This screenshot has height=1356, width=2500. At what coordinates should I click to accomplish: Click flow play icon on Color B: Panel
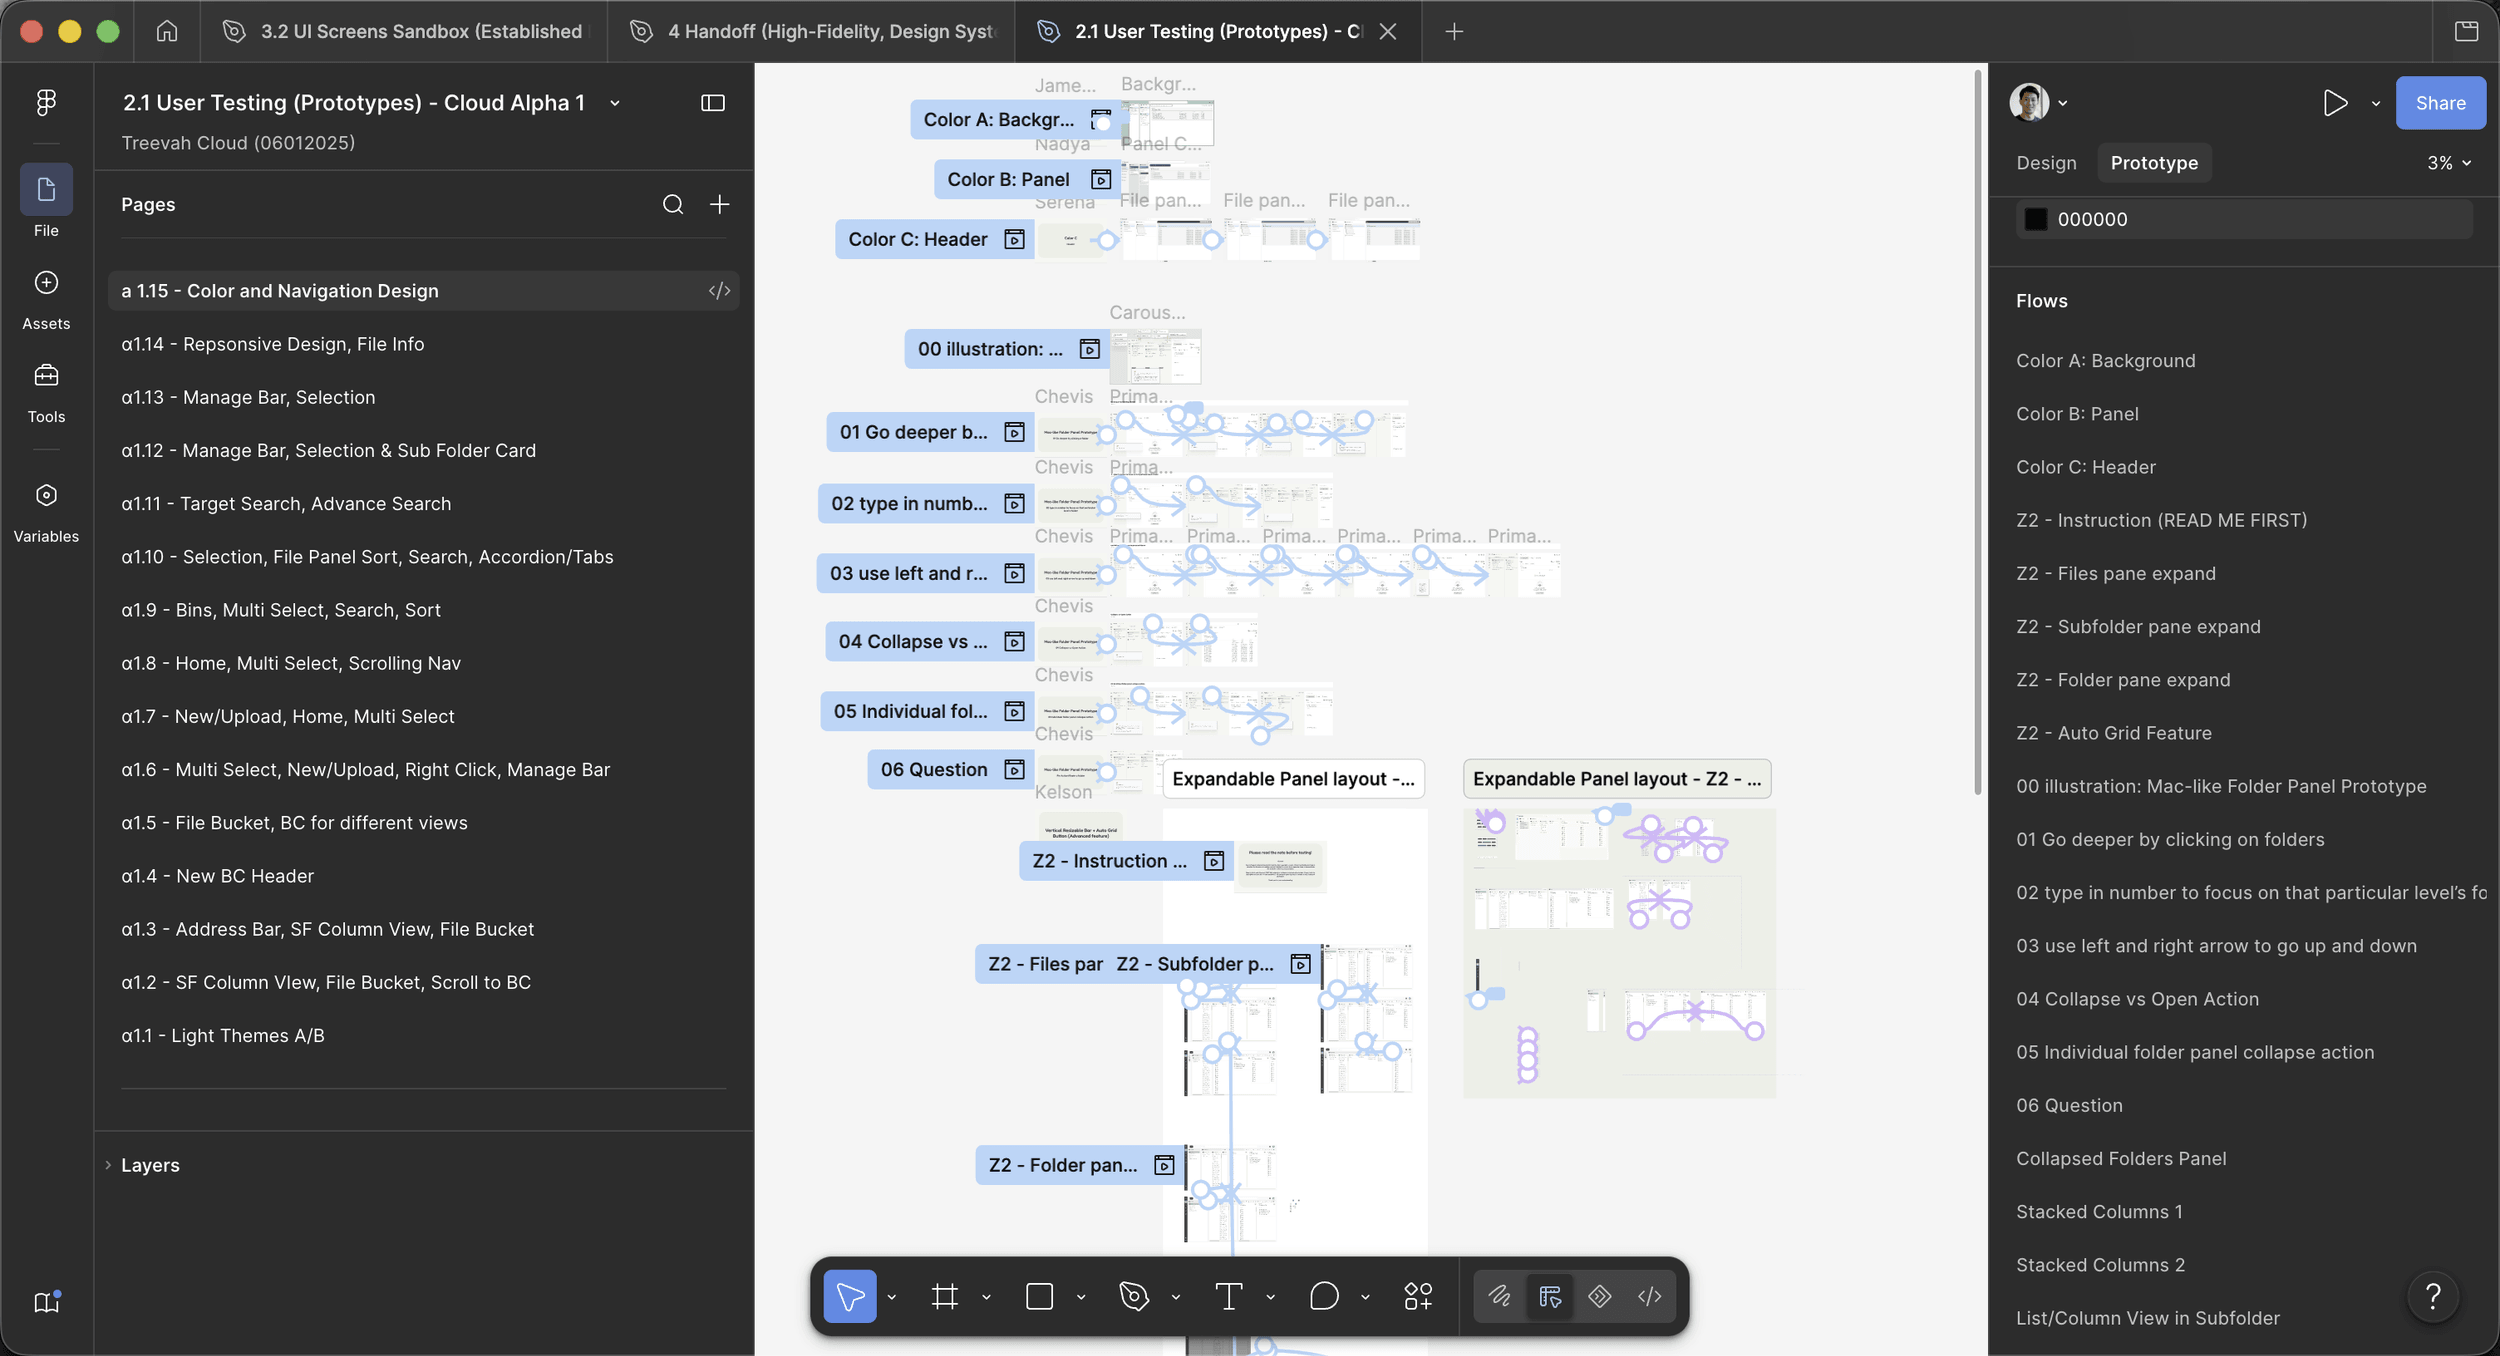click(1101, 179)
